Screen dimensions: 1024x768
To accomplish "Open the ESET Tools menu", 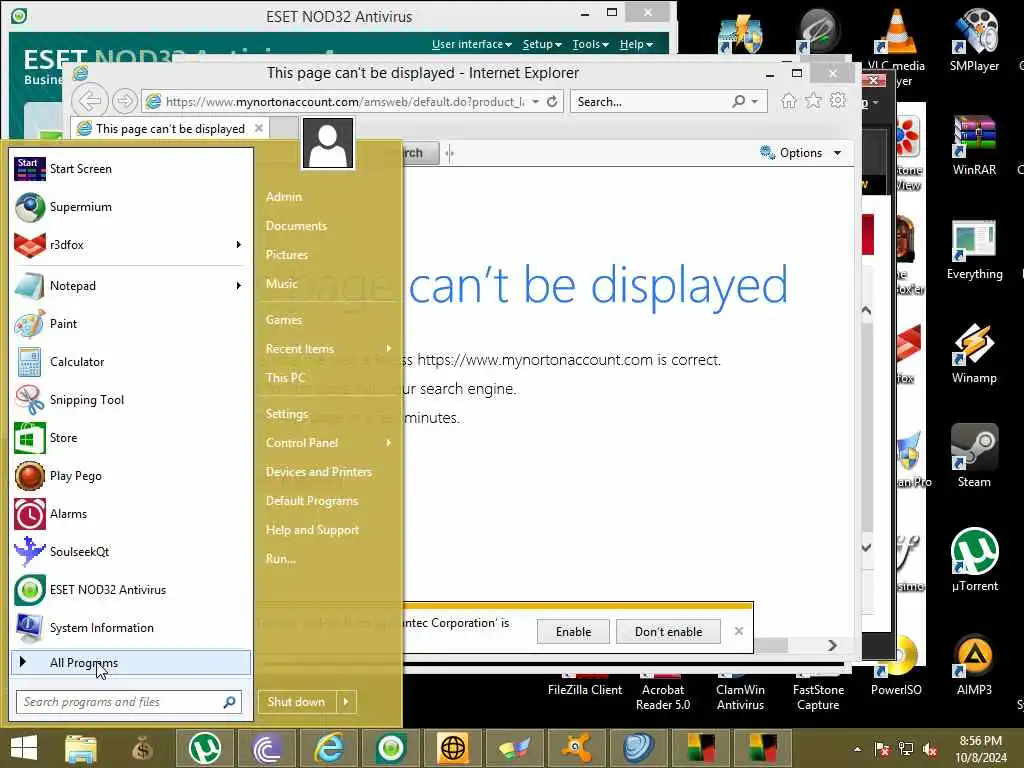I will pos(590,44).
